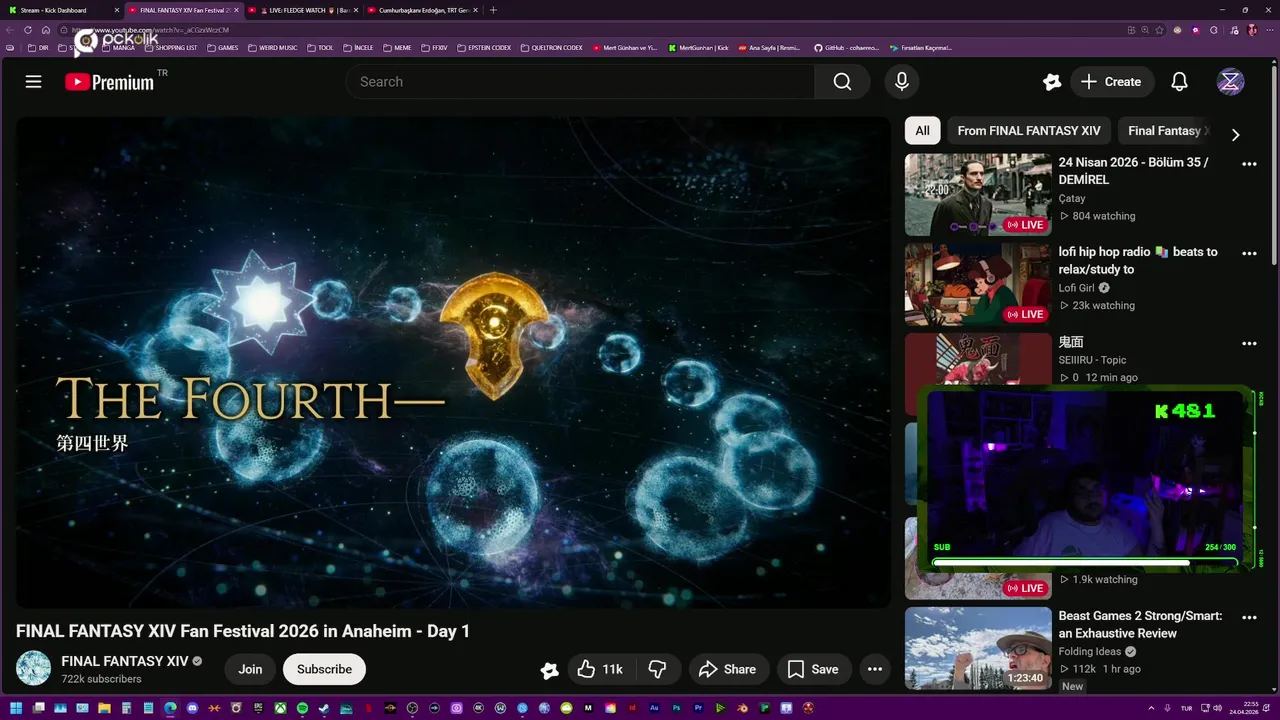Select From FINAL FANTASY XIV chip

(x=1028, y=131)
